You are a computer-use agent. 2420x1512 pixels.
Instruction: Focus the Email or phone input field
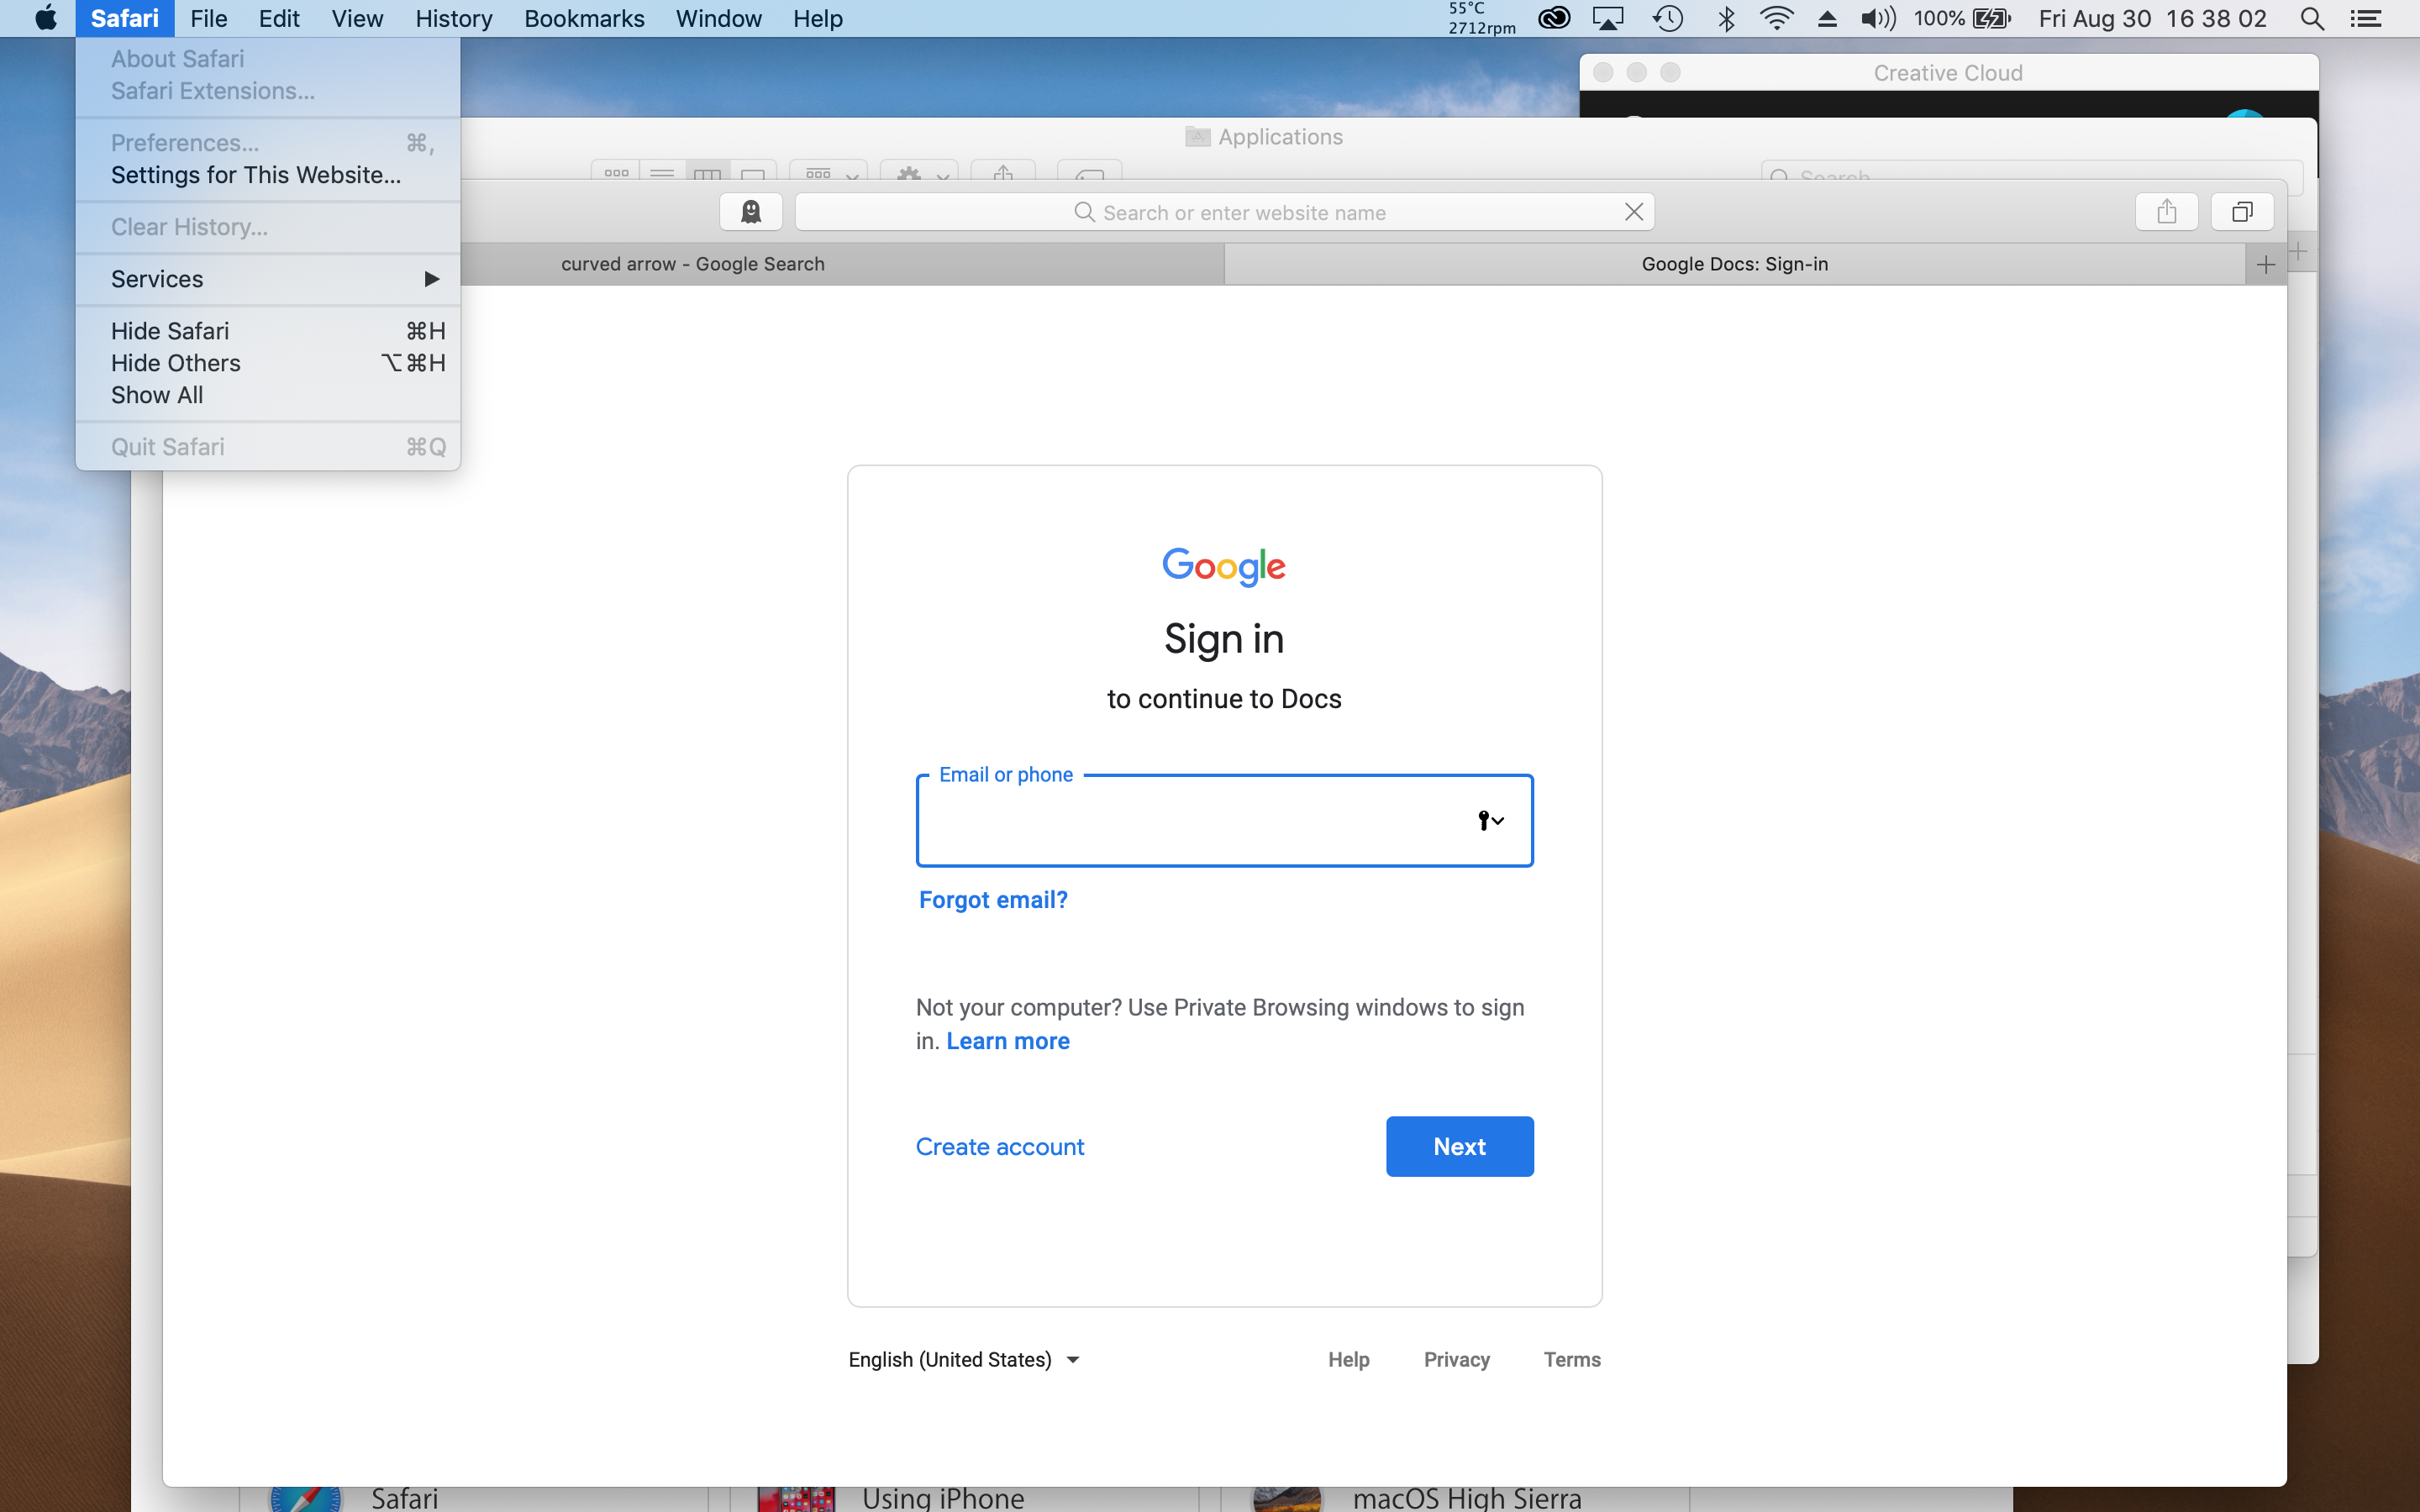(x=1190, y=821)
